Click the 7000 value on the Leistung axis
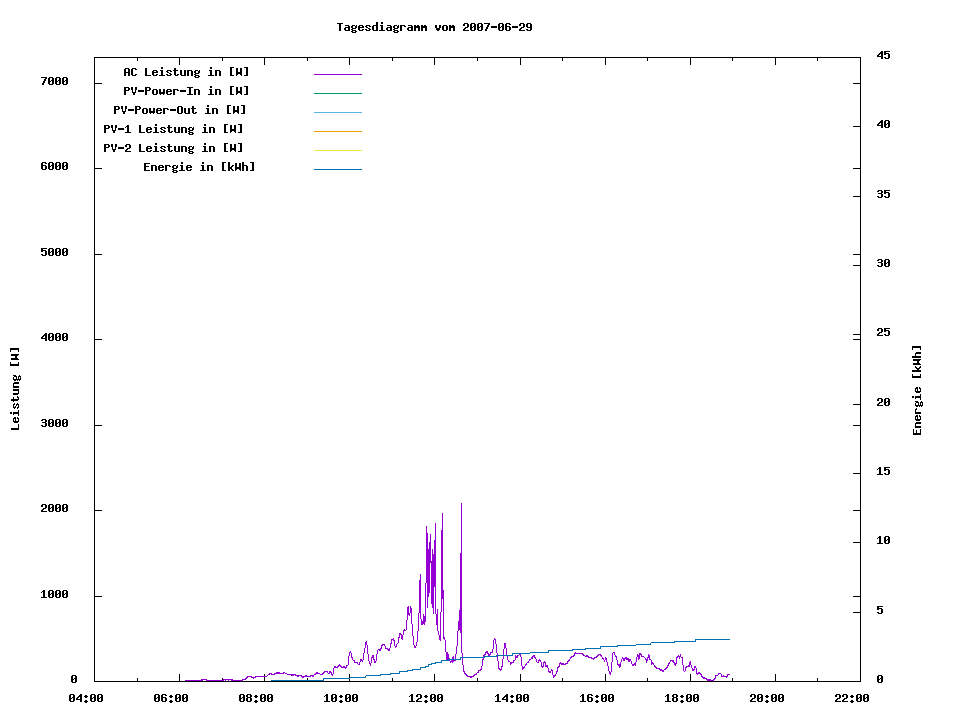The image size is (960, 720). [x=53, y=81]
